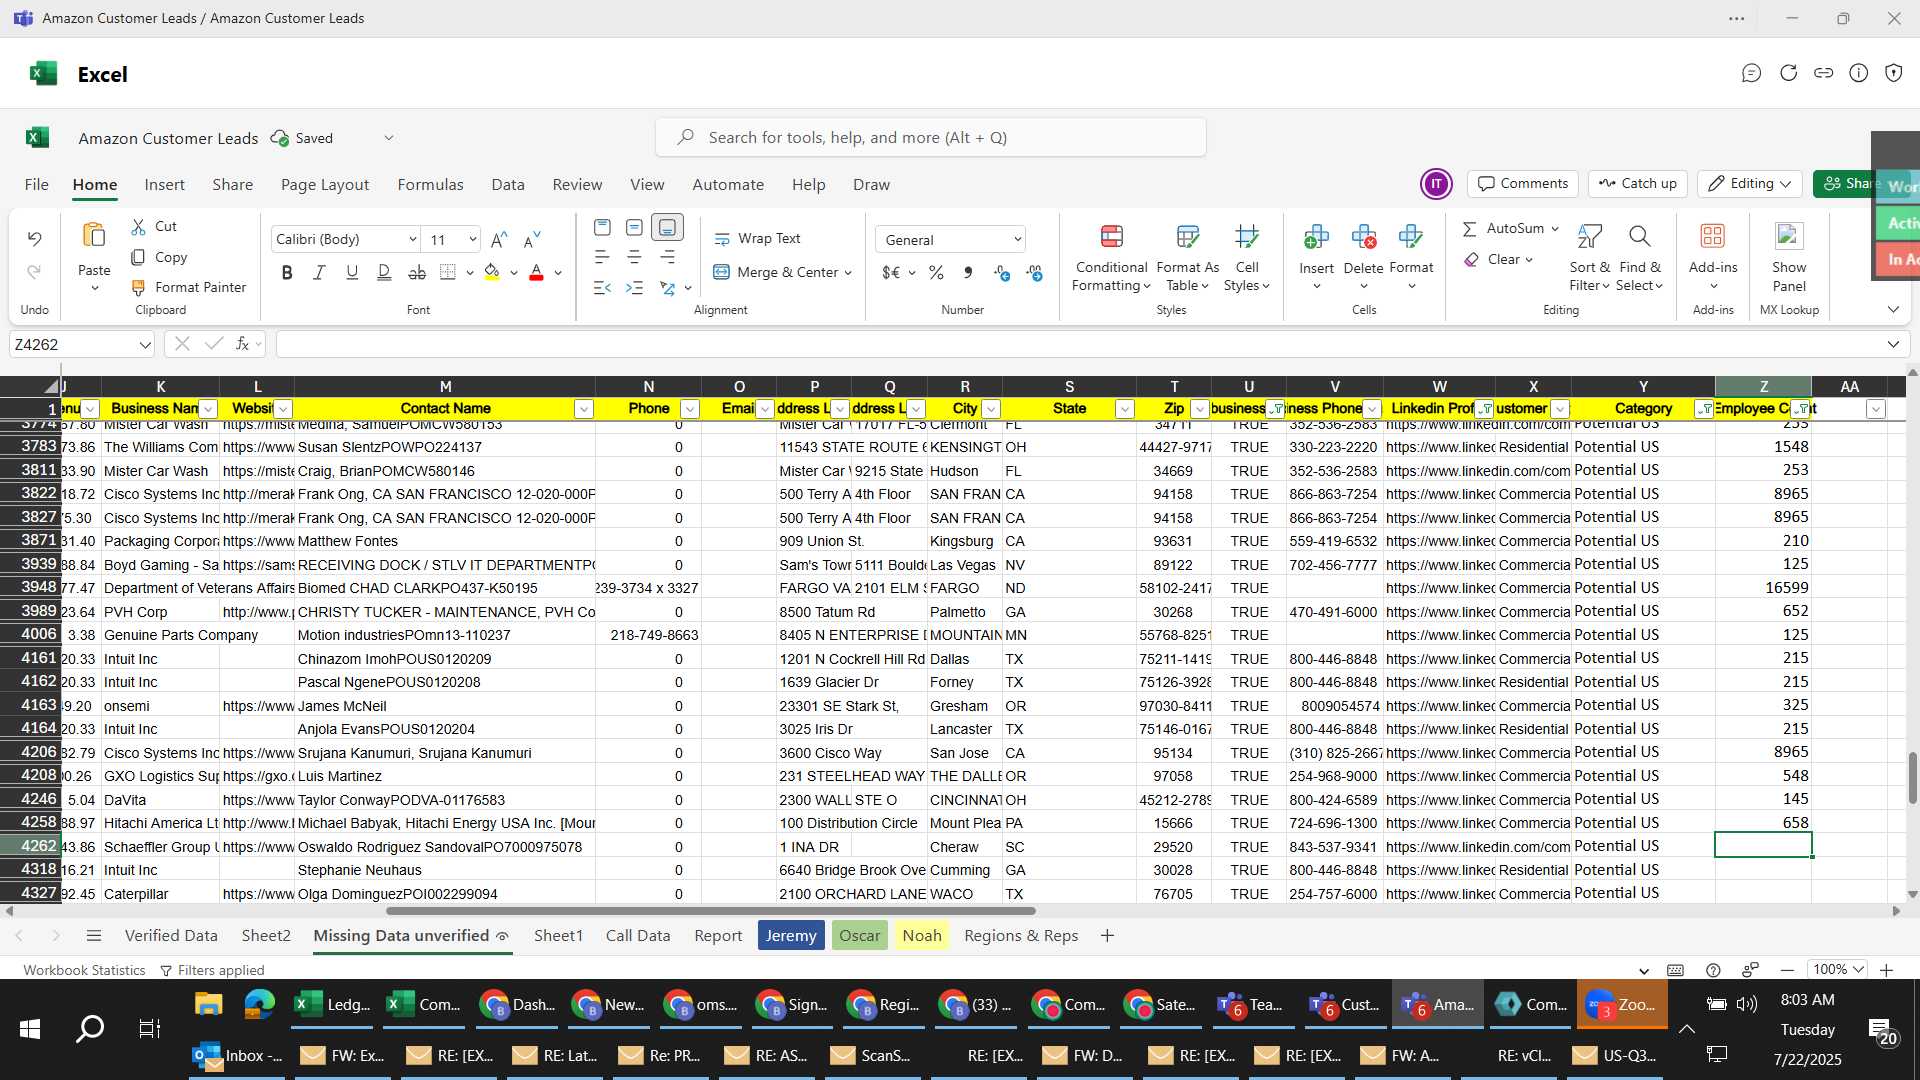1920x1080 pixels.
Task: Zoom in with the plus button
Action: [1886, 971]
